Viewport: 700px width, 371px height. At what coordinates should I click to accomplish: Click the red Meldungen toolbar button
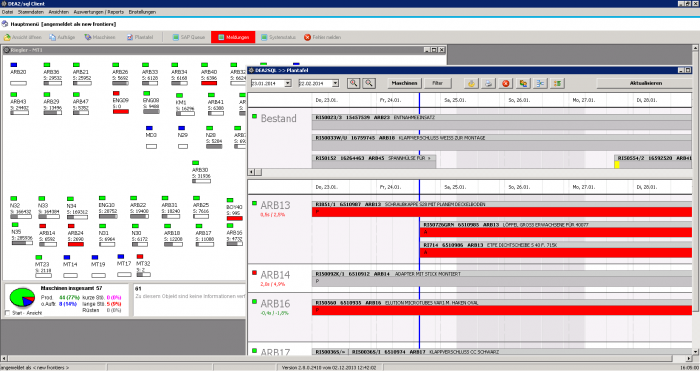click(x=233, y=37)
